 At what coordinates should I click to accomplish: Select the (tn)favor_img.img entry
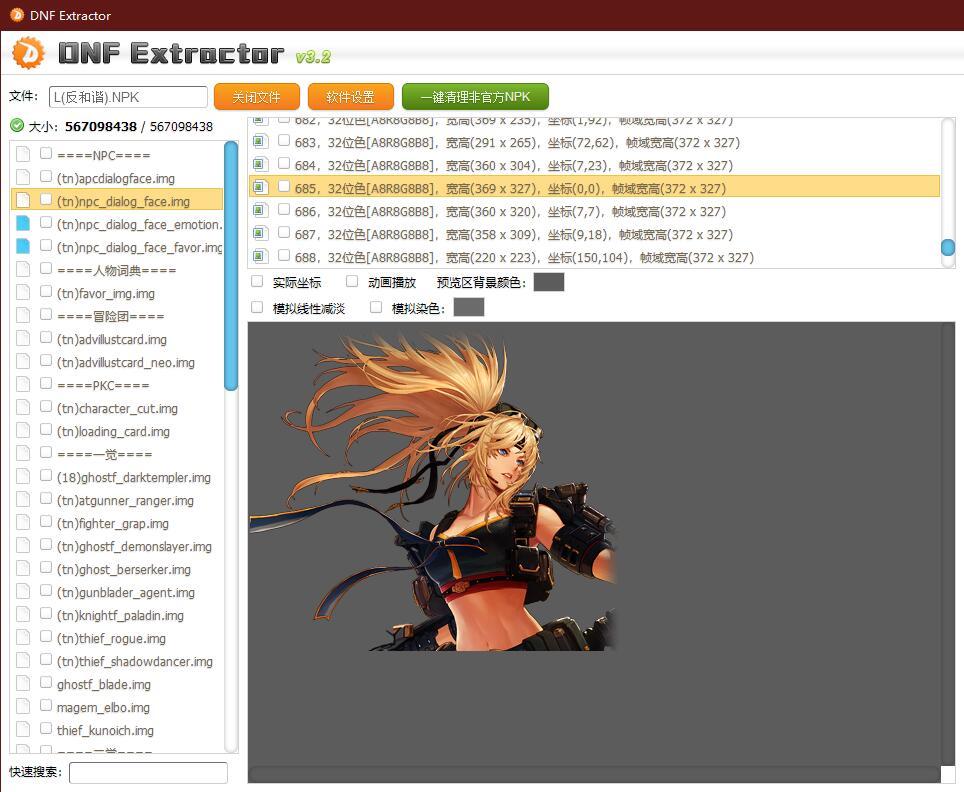[x=105, y=293]
